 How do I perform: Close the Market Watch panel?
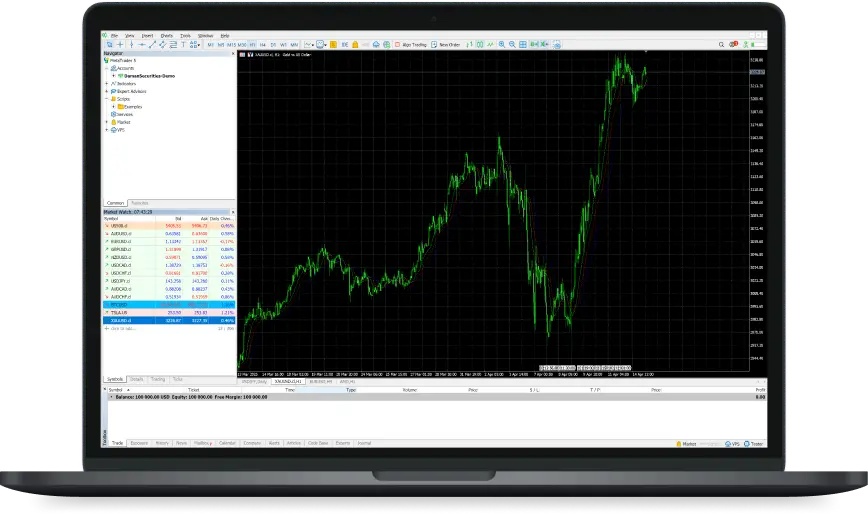click(233, 211)
